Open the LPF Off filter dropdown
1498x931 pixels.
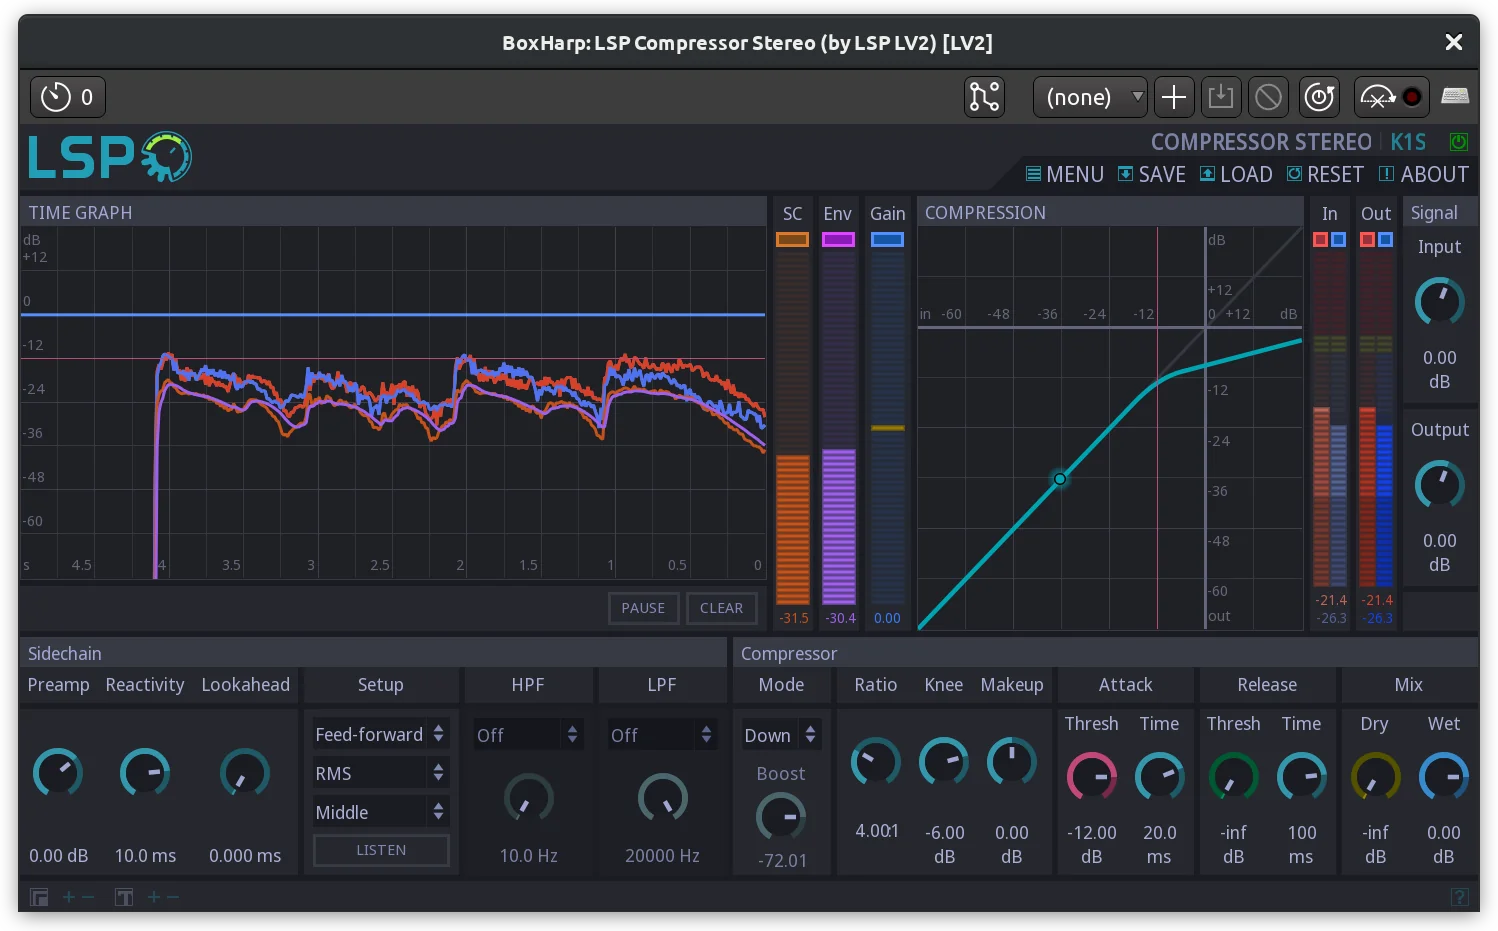662,735
